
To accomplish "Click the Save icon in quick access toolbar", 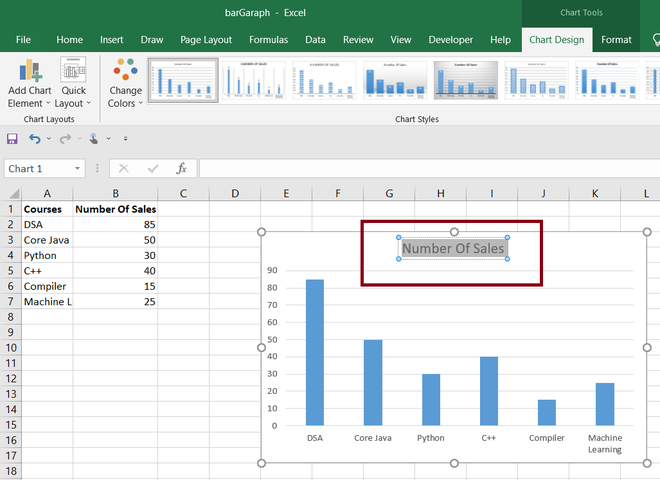I will [12, 138].
